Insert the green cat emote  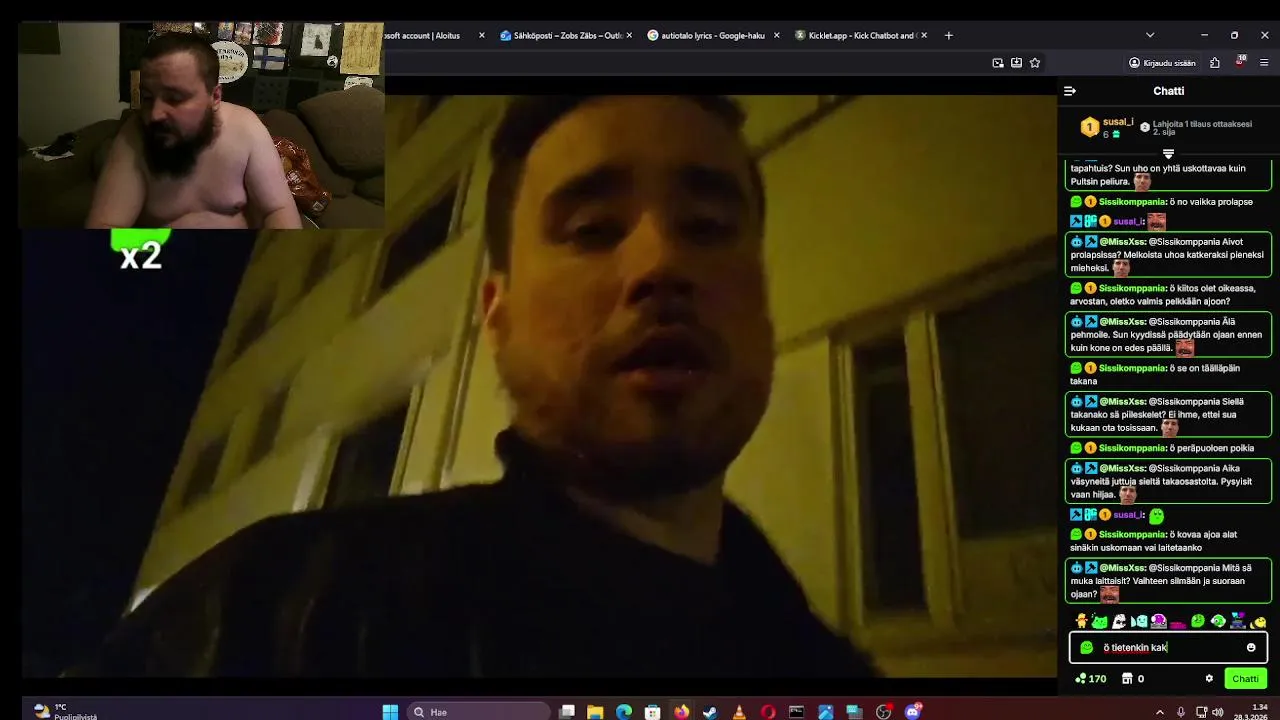coord(1100,622)
